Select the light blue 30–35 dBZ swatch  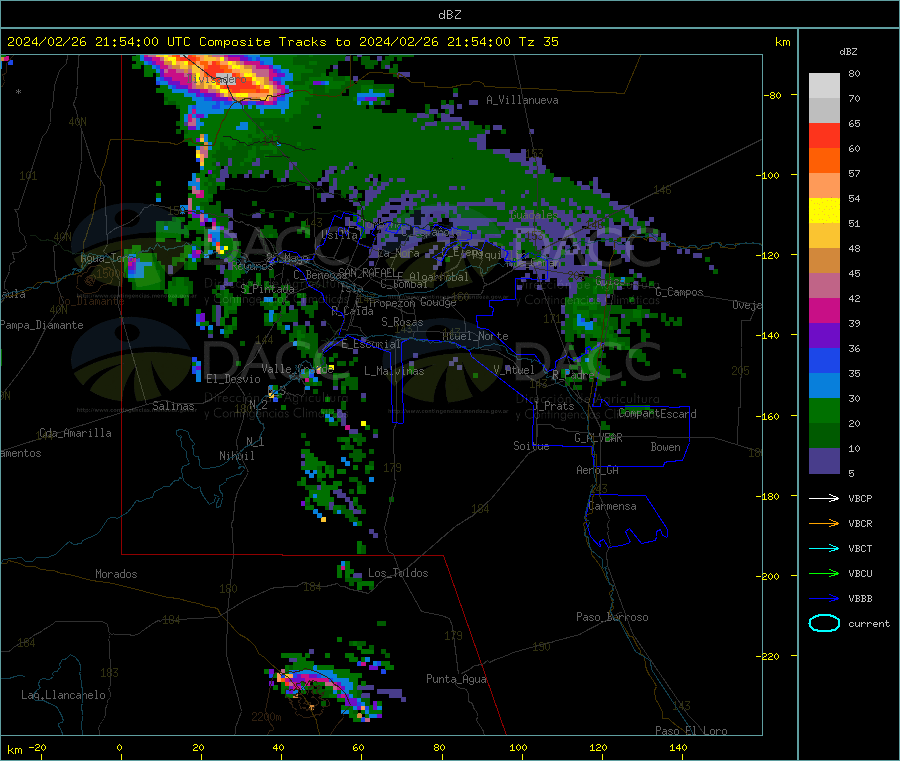click(824, 386)
